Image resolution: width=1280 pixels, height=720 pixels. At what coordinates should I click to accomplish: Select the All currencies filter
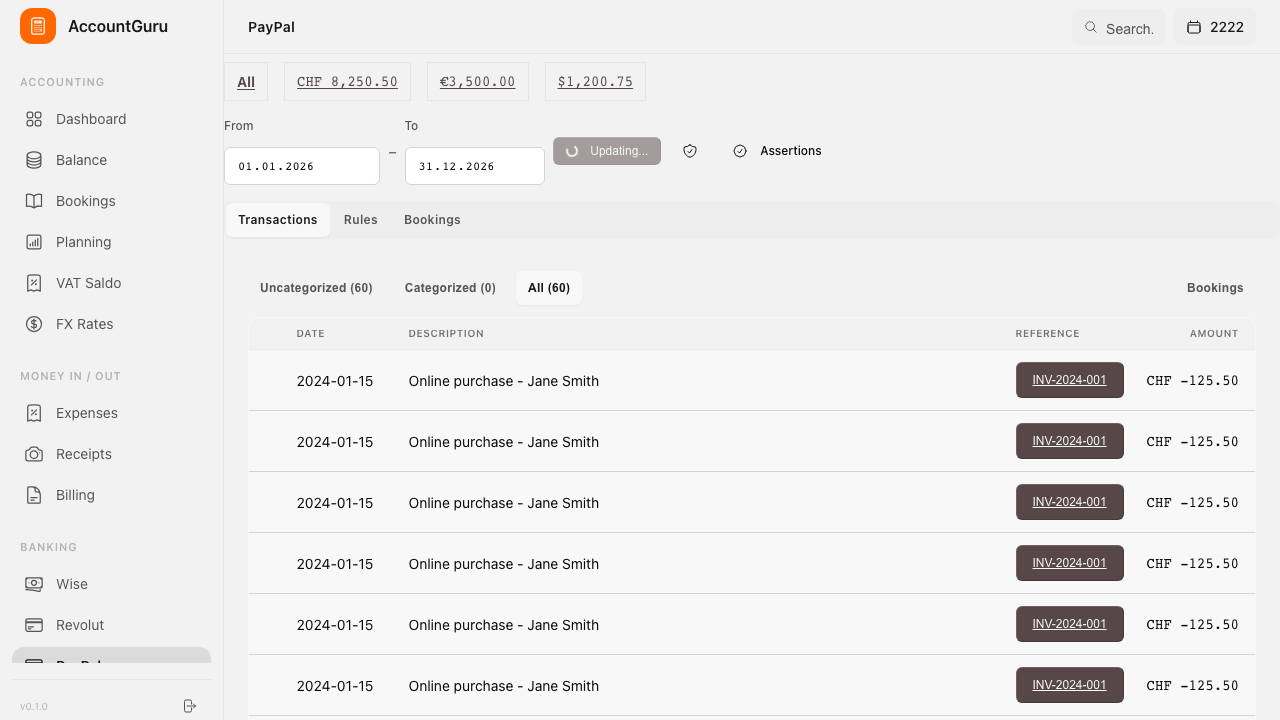coord(246,82)
